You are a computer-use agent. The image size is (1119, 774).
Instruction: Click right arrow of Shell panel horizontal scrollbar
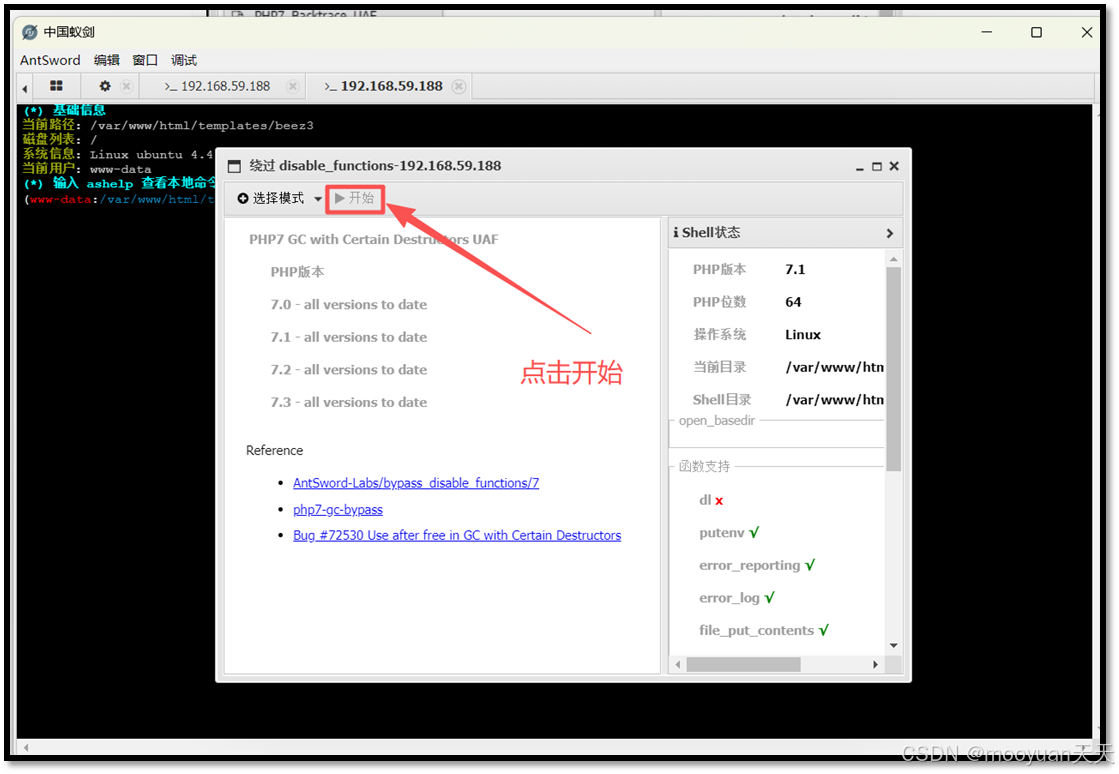point(876,664)
